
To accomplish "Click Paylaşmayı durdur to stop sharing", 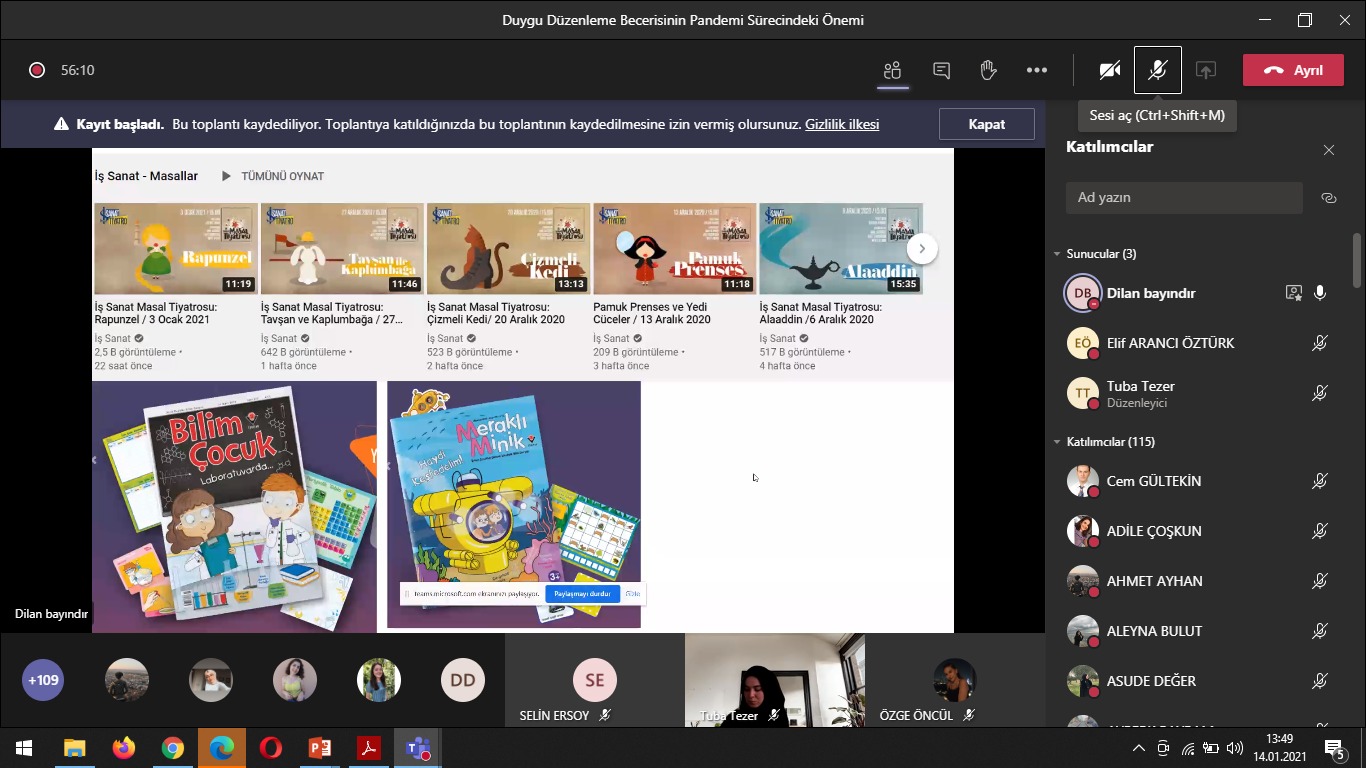I will [582, 594].
